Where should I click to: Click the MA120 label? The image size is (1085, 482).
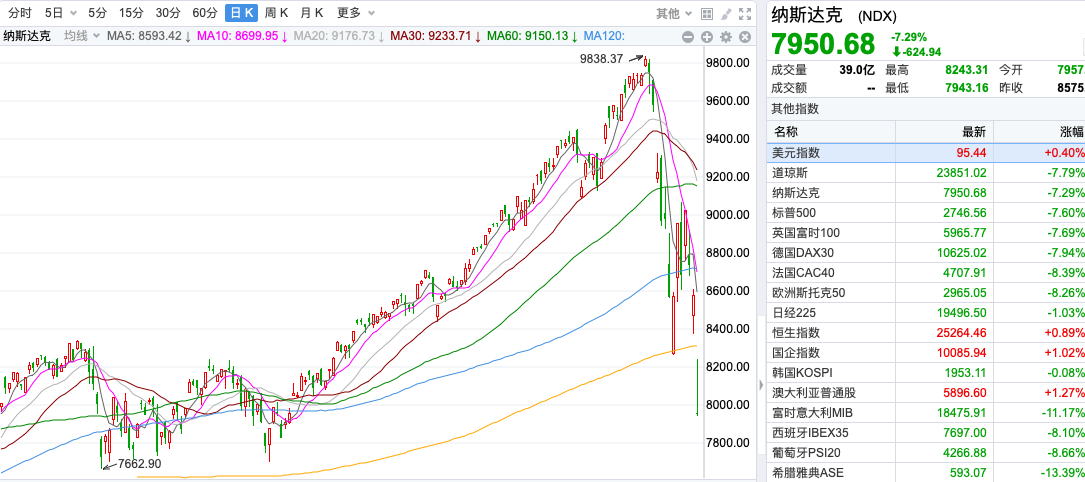[x=604, y=36]
